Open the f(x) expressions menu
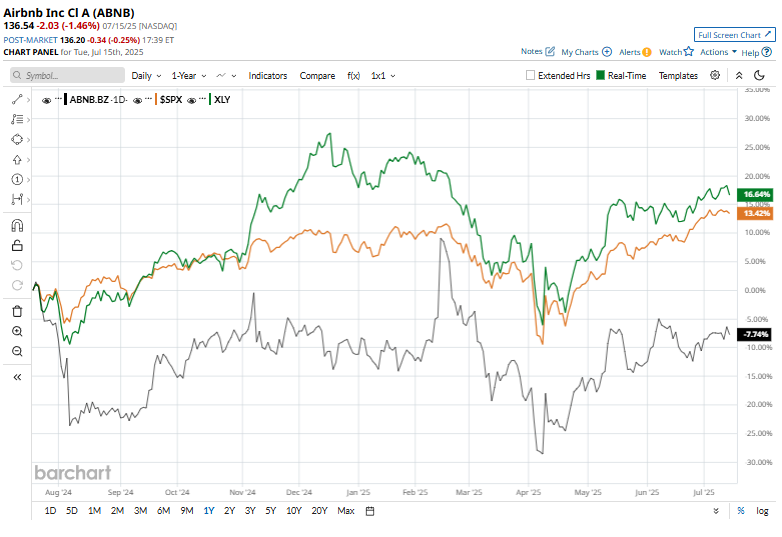Image resolution: width=782 pixels, height=537 pixels. (354, 76)
